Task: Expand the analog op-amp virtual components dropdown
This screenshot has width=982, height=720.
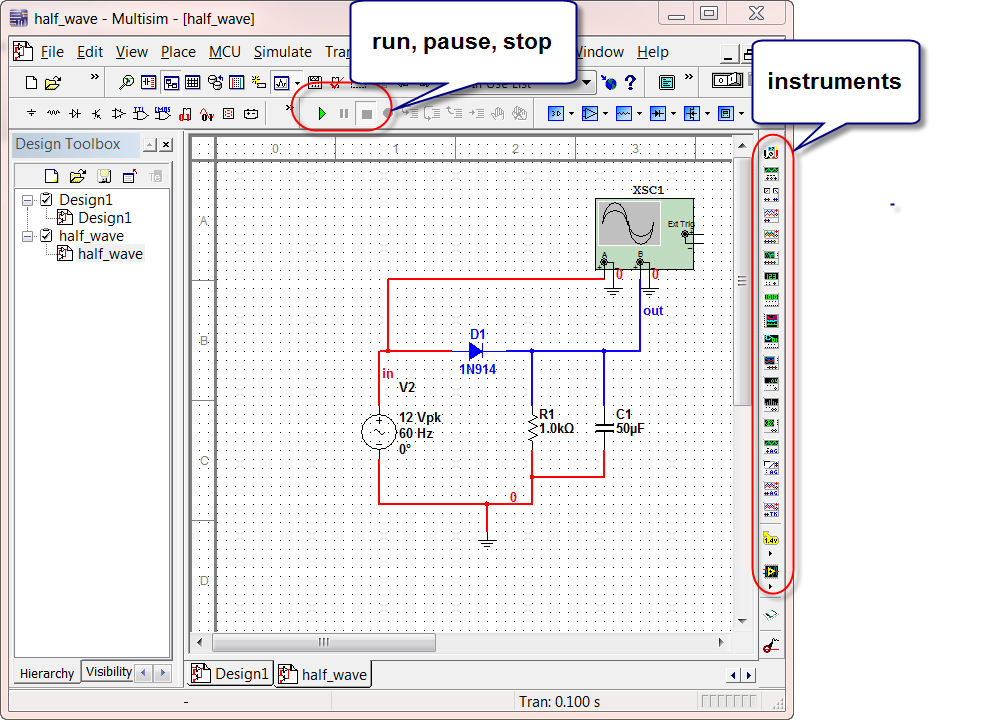Action: (605, 113)
